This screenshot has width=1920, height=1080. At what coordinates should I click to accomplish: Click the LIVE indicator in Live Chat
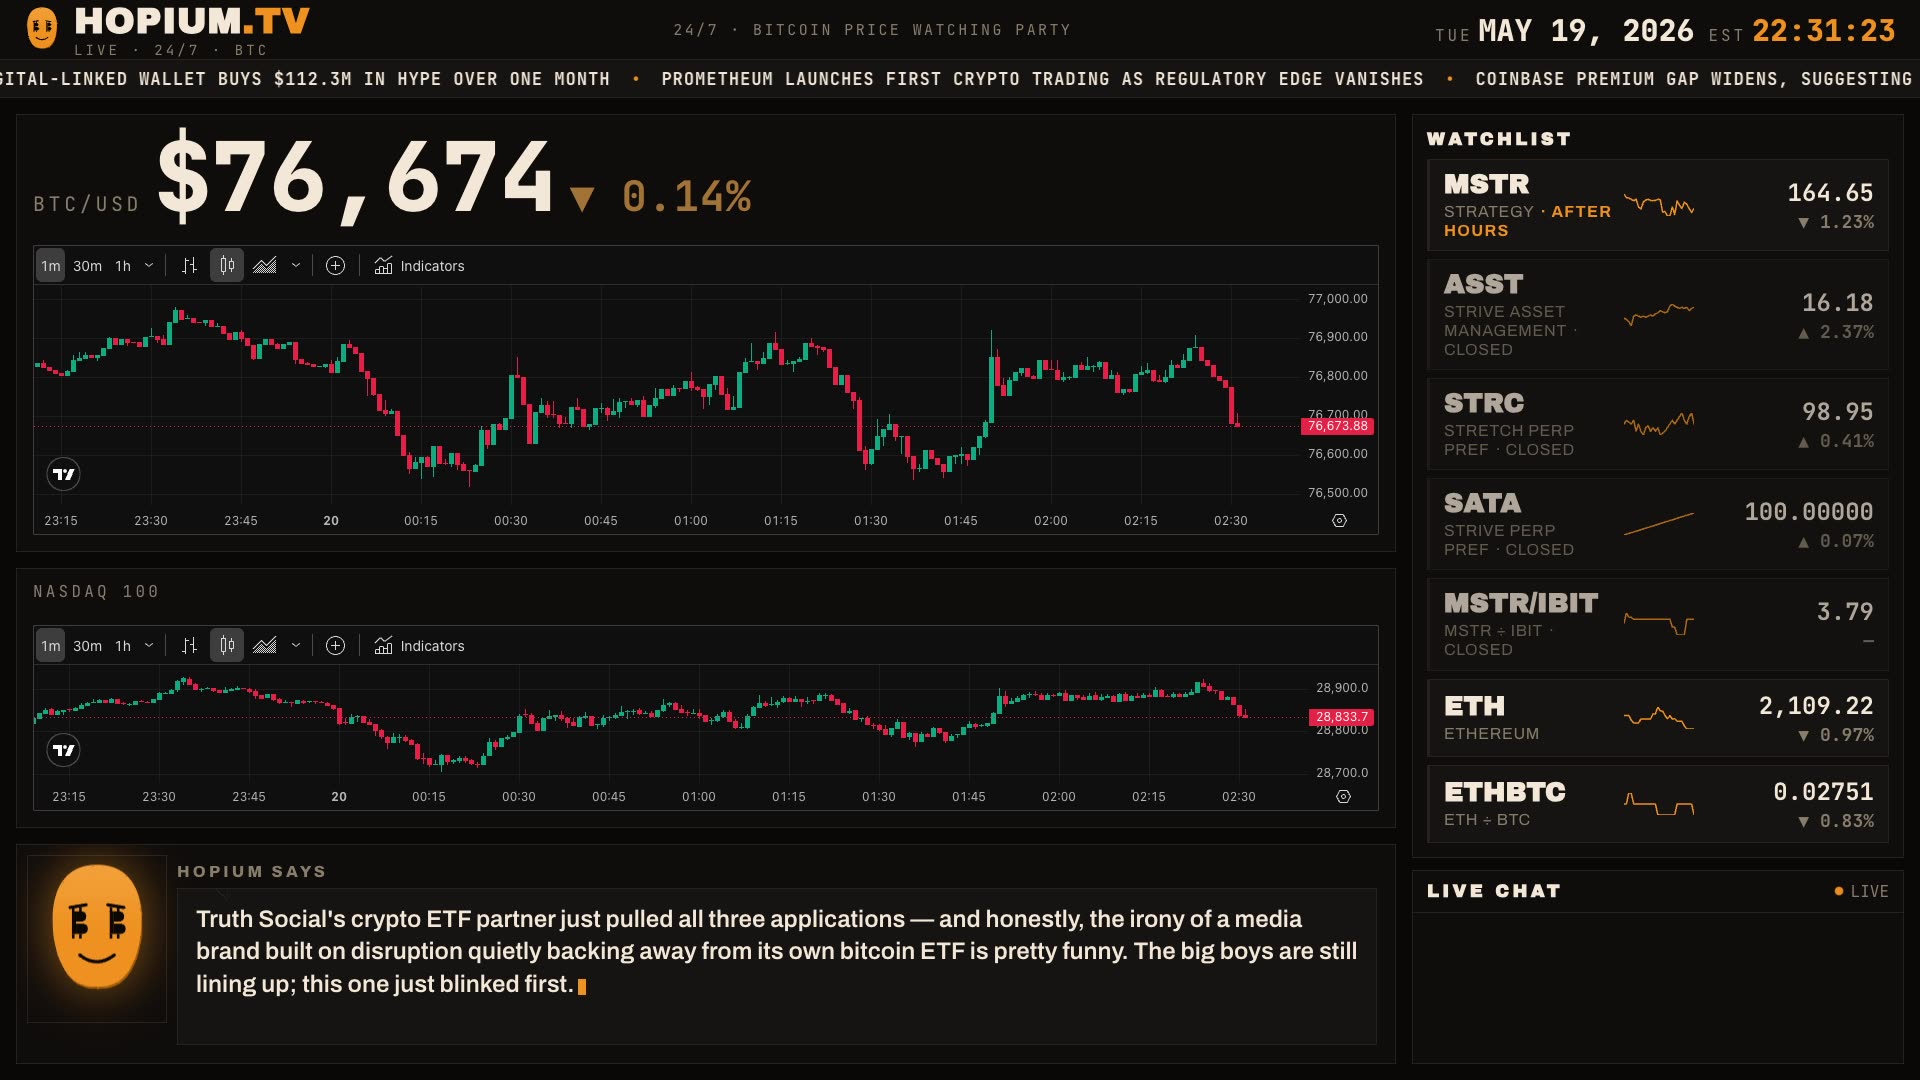(x=1861, y=891)
